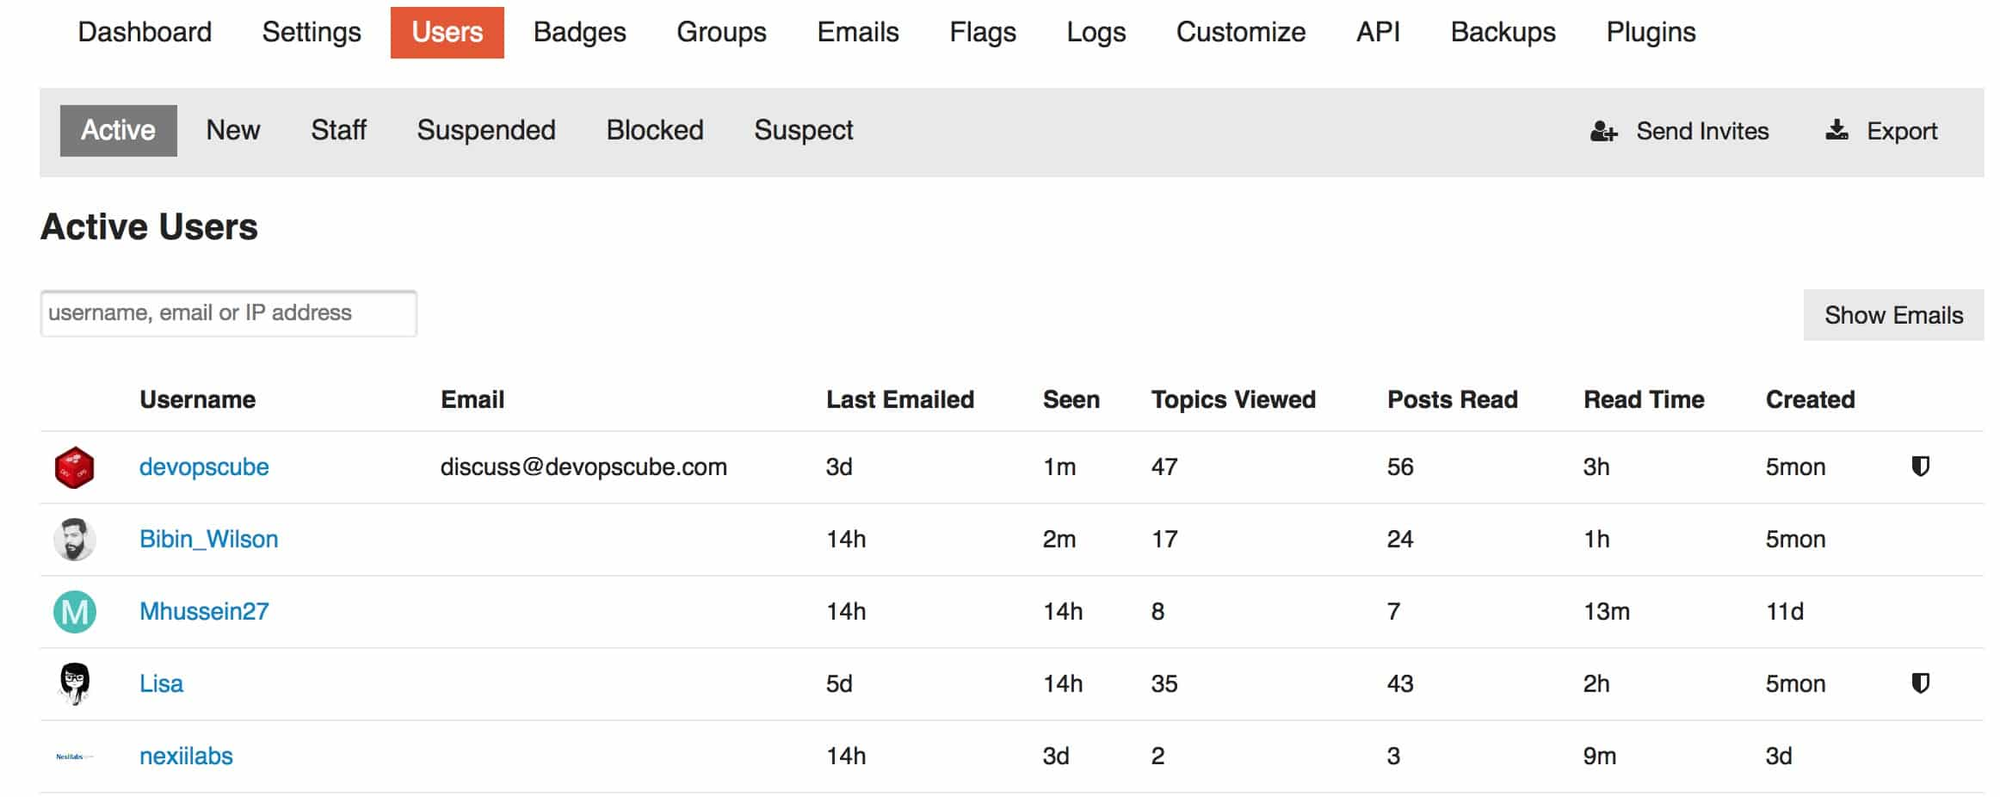
Task: Click nexiilabs' logo avatar
Action: tap(74, 757)
